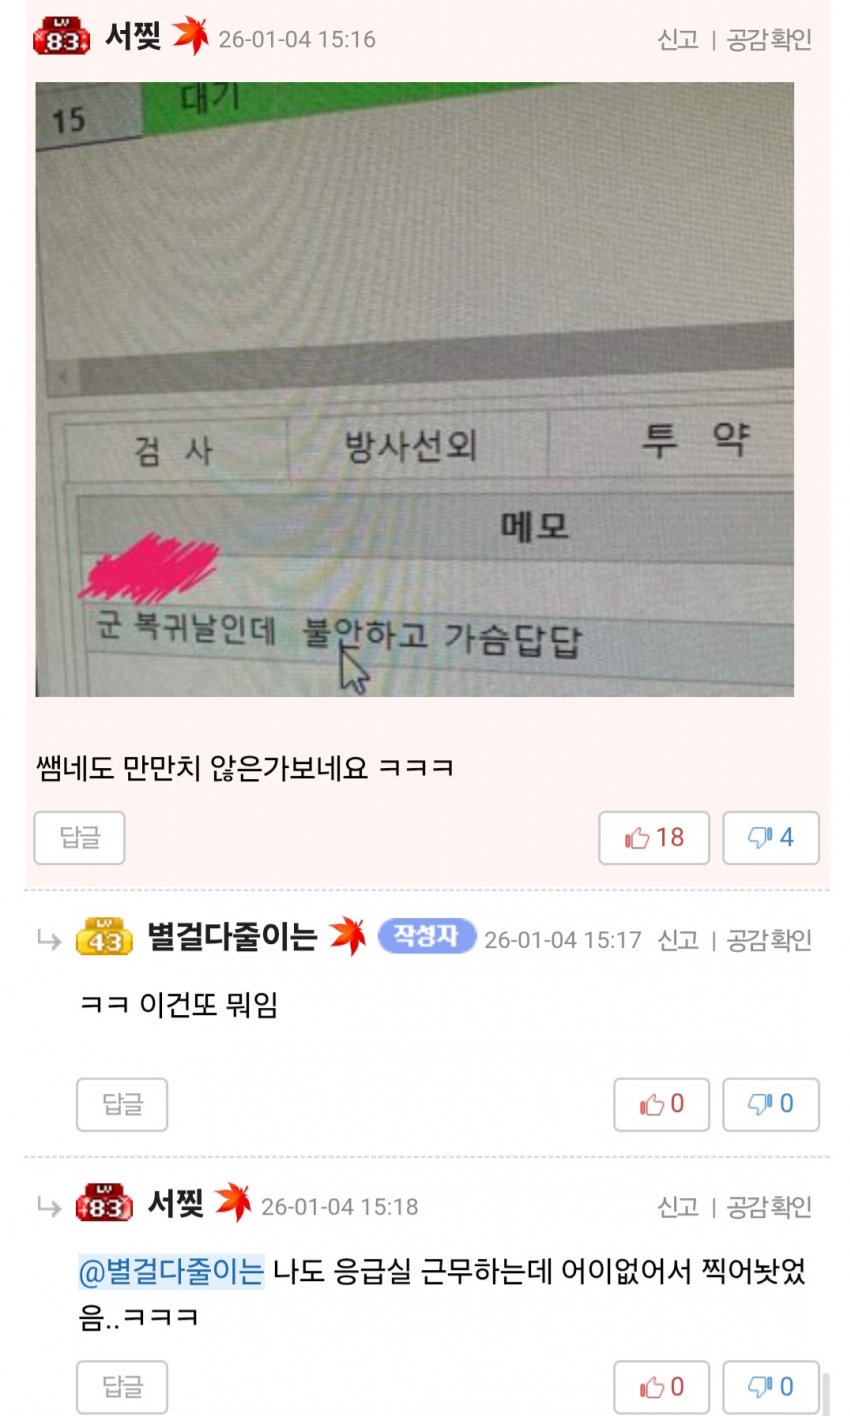Viewport: 850px width, 1416px height.
Task: Click the maple leaf icon beside 별걸다줄이는
Action: coord(347,936)
